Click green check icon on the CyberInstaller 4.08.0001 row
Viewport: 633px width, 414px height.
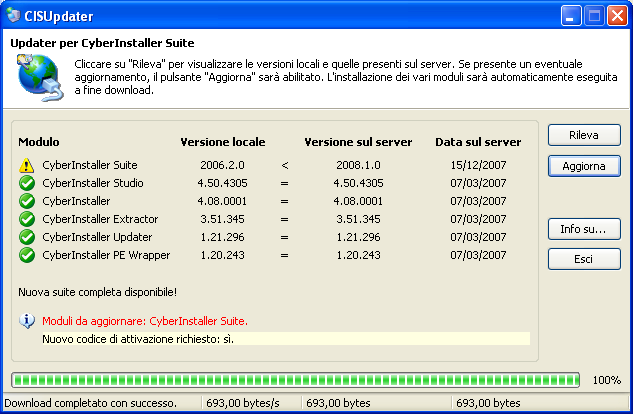(x=27, y=201)
